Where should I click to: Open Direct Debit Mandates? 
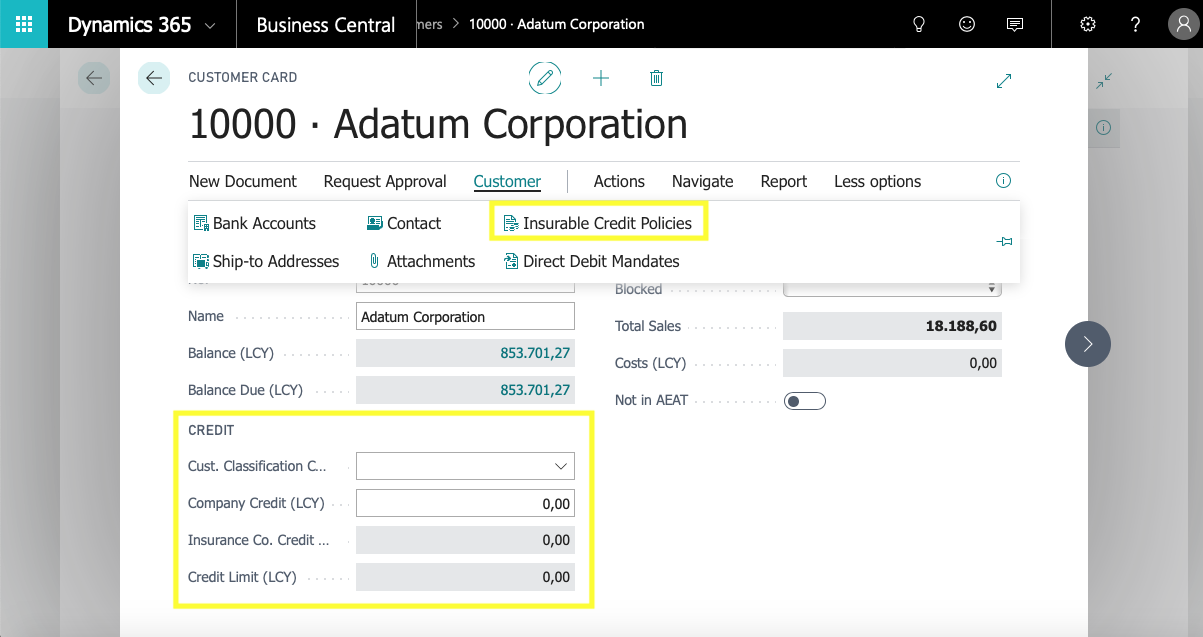tap(591, 261)
